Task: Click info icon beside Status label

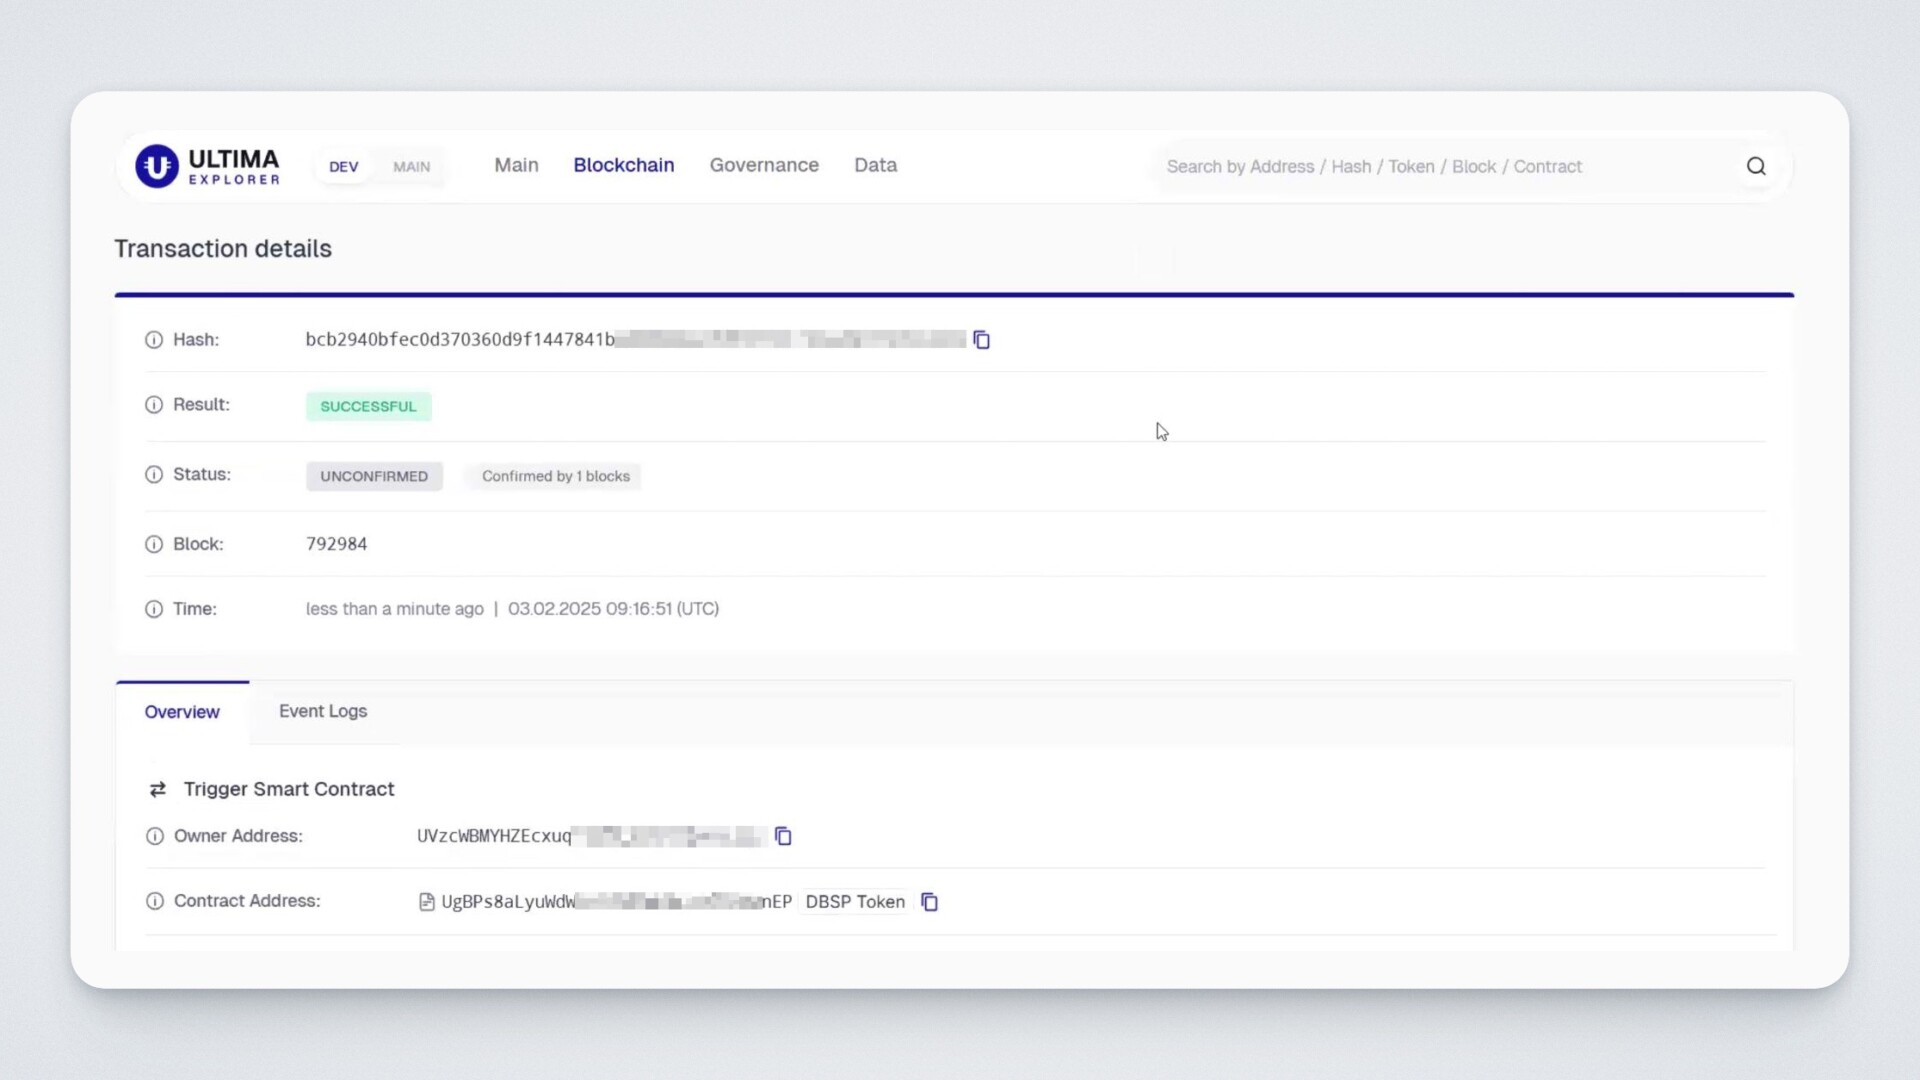Action: (154, 475)
